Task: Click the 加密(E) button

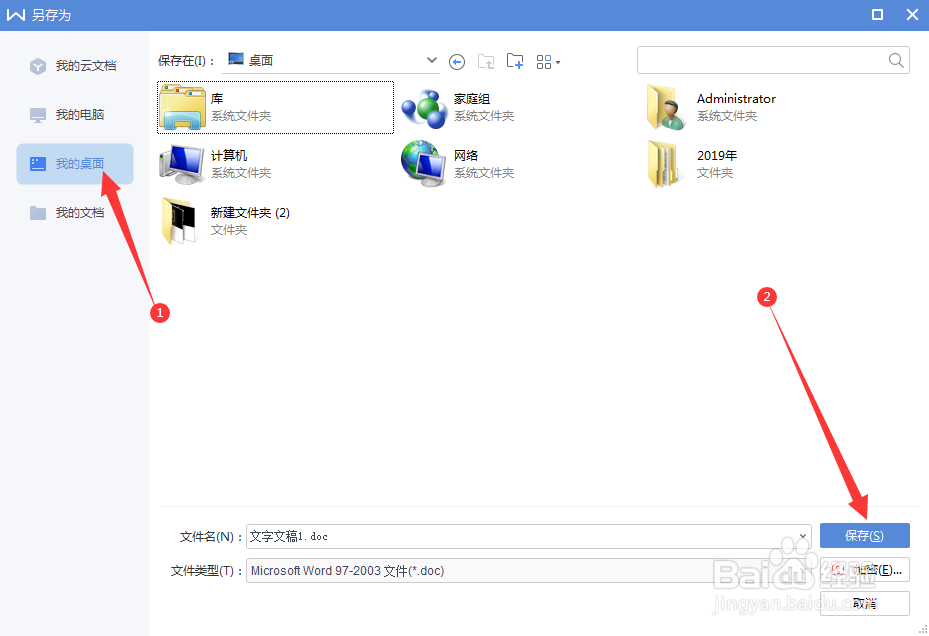Action: [x=864, y=570]
